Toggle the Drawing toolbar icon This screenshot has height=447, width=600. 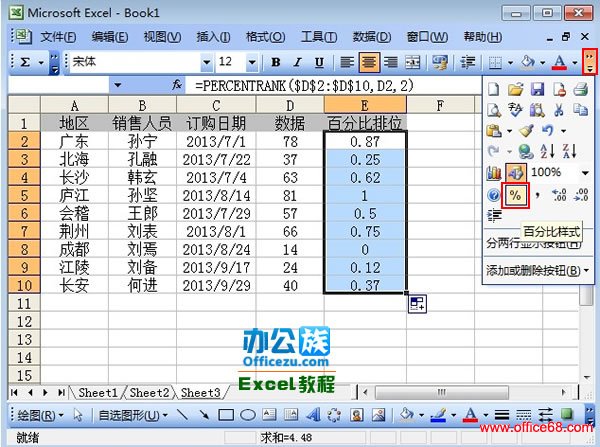(x=515, y=173)
